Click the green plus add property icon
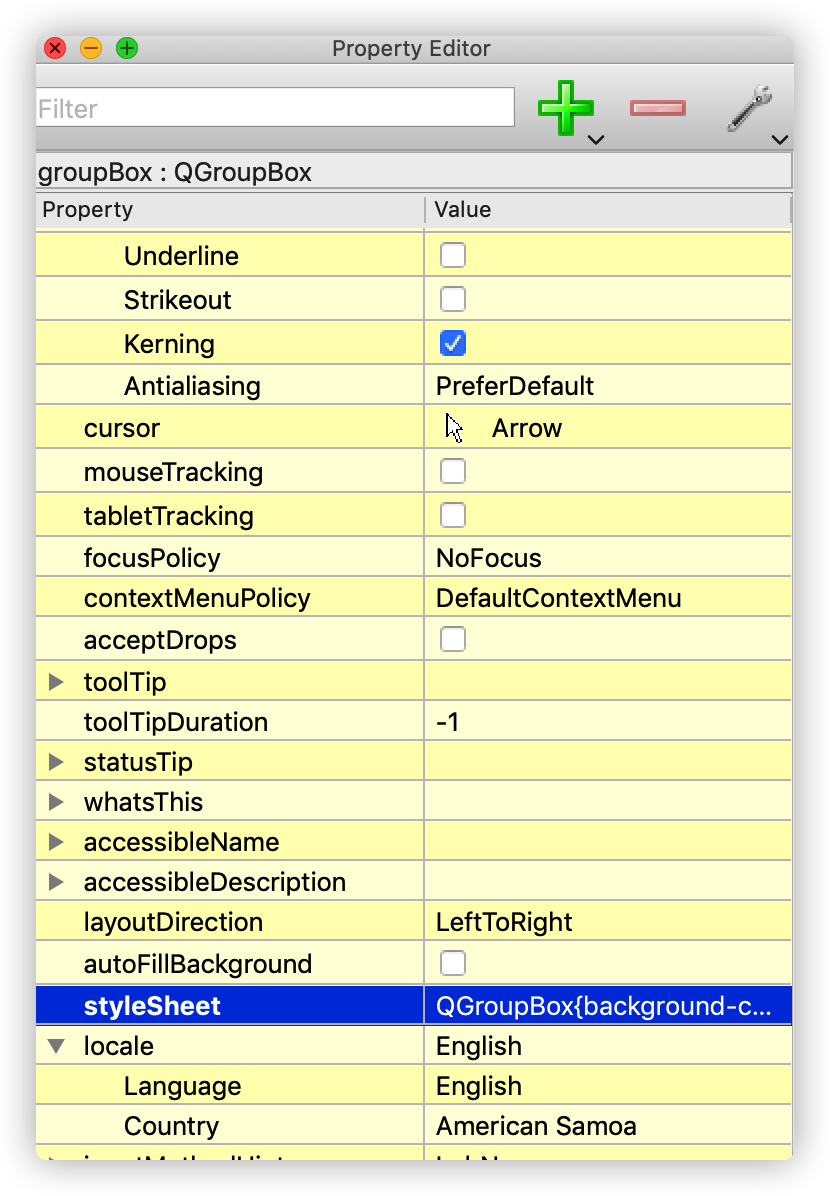The image size is (830, 1196). tap(564, 108)
